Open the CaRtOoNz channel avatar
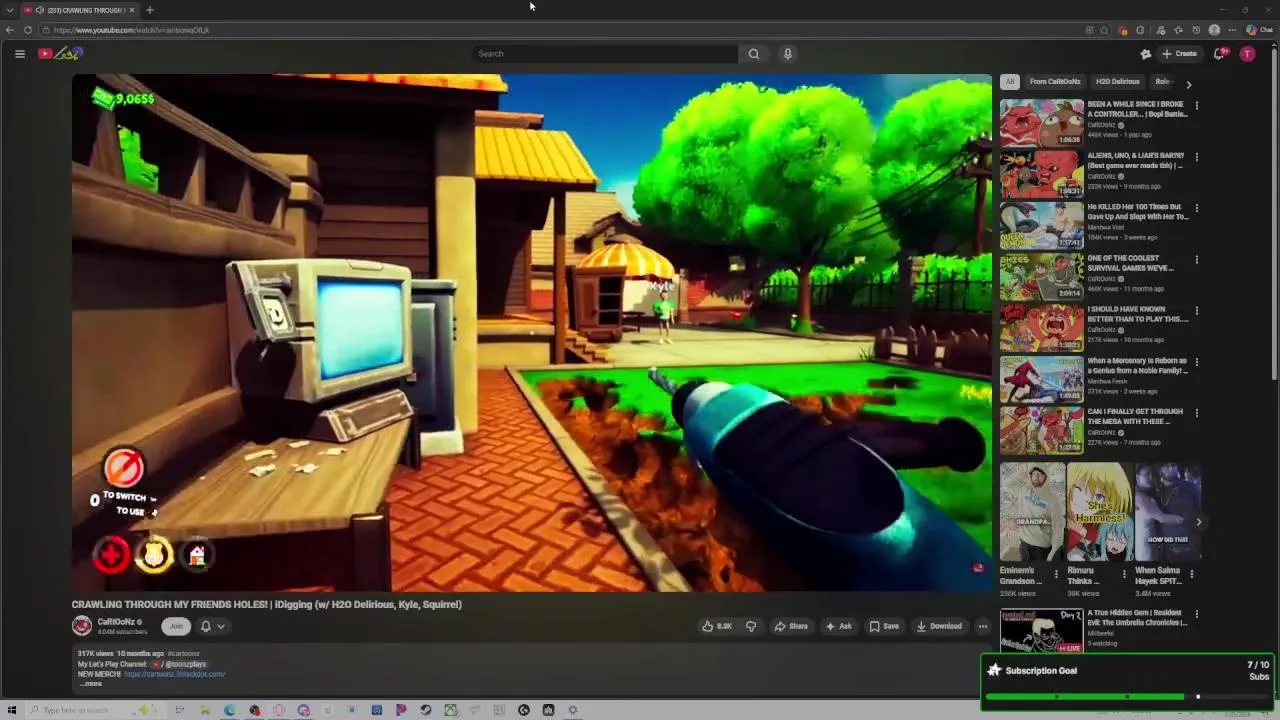1280x720 pixels. (x=82, y=626)
